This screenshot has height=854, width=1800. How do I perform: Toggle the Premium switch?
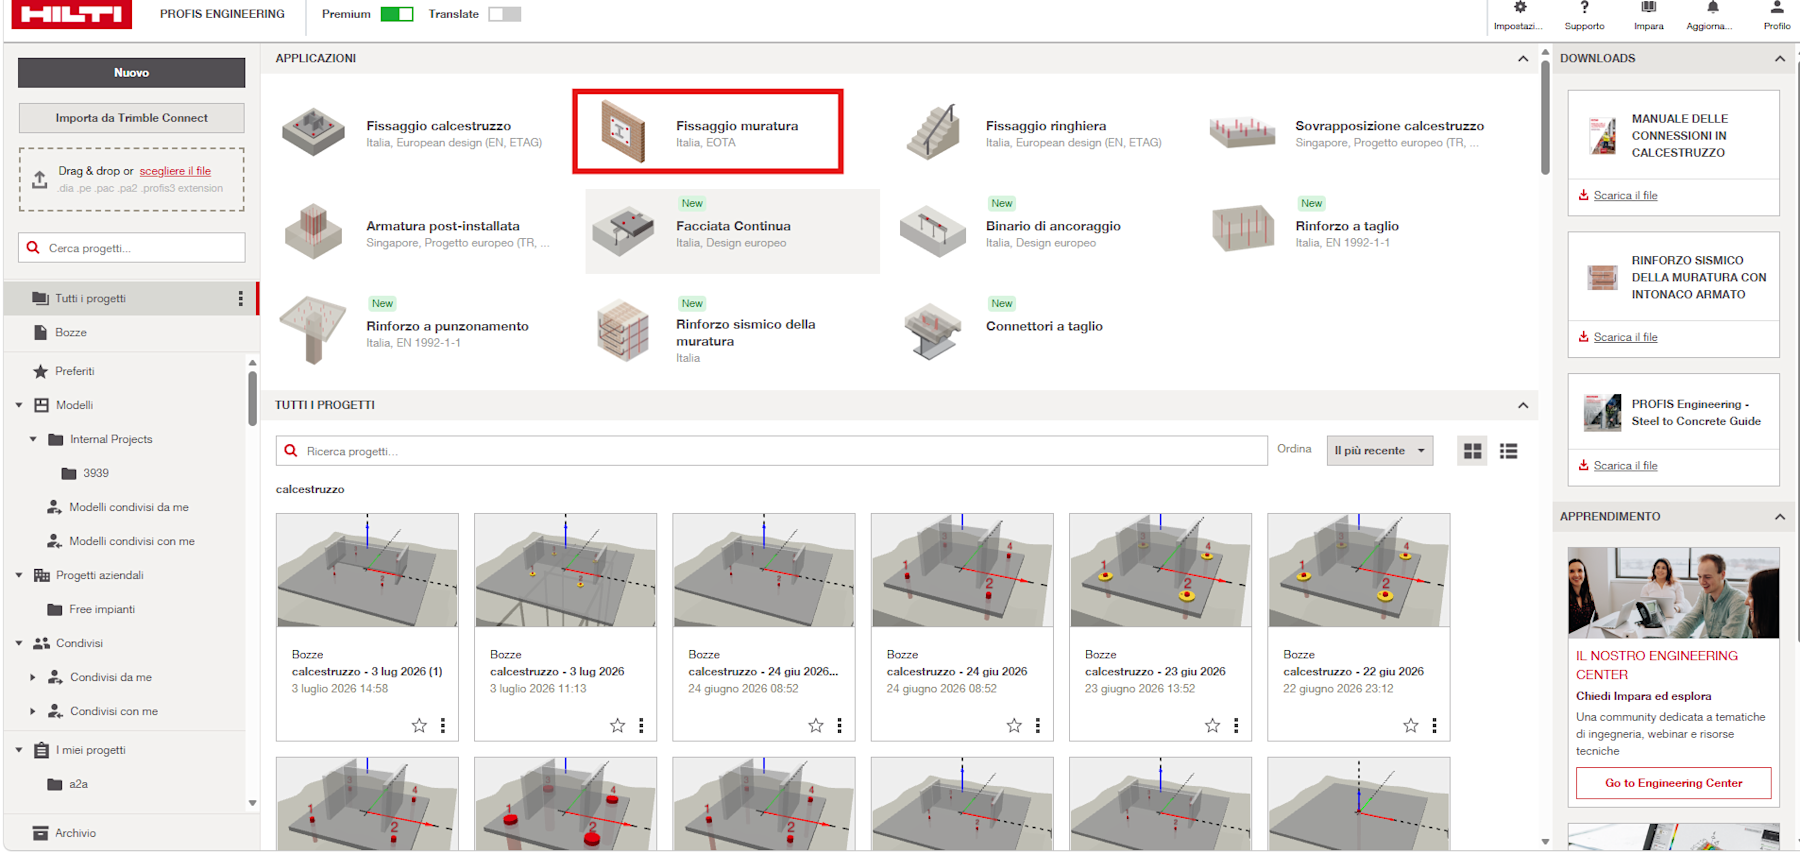[397, 14]
